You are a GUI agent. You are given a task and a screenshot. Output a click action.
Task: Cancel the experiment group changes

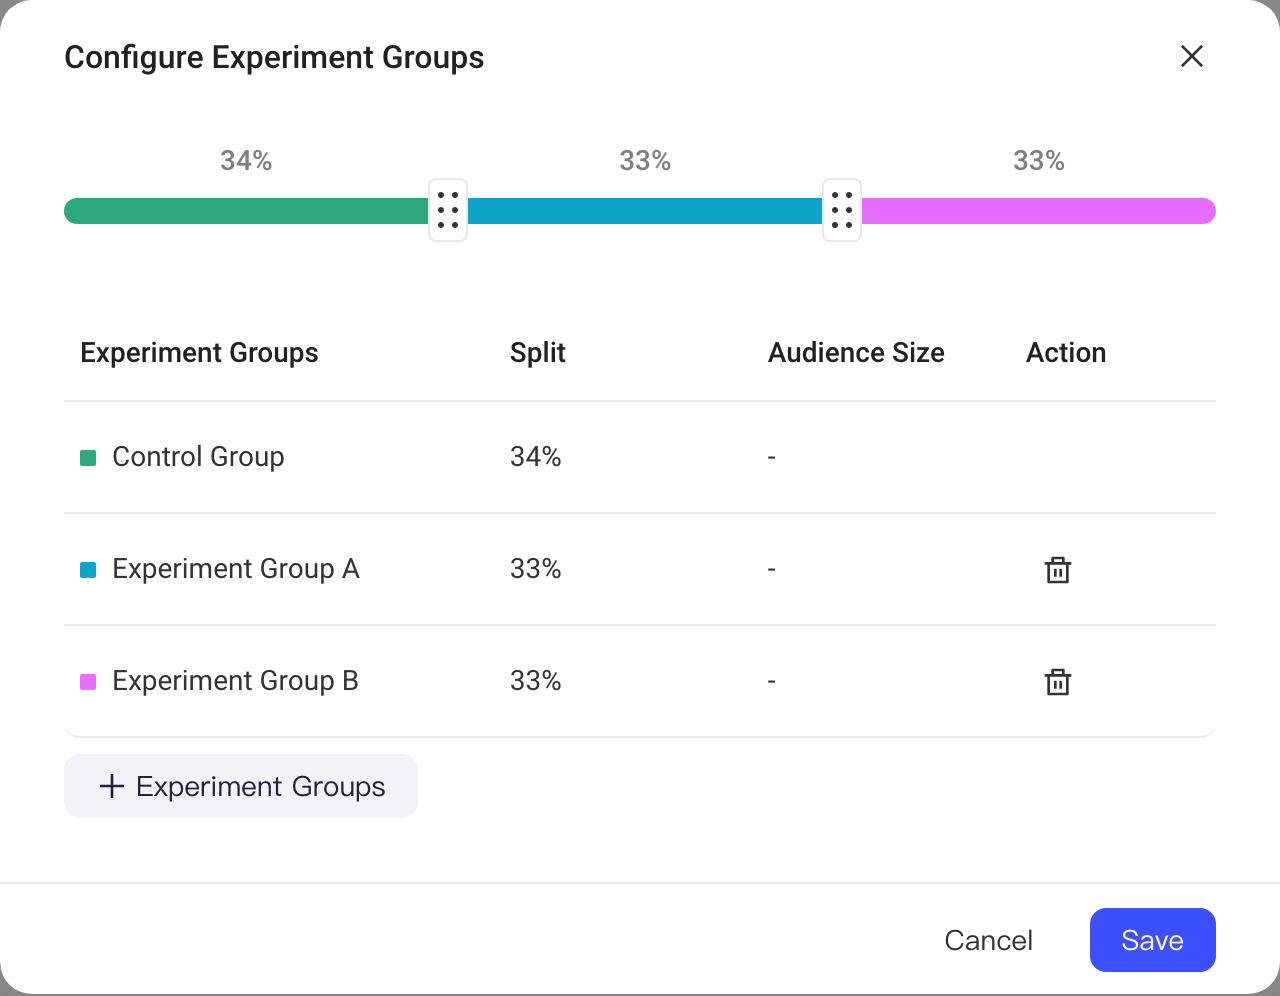[989, 940]
